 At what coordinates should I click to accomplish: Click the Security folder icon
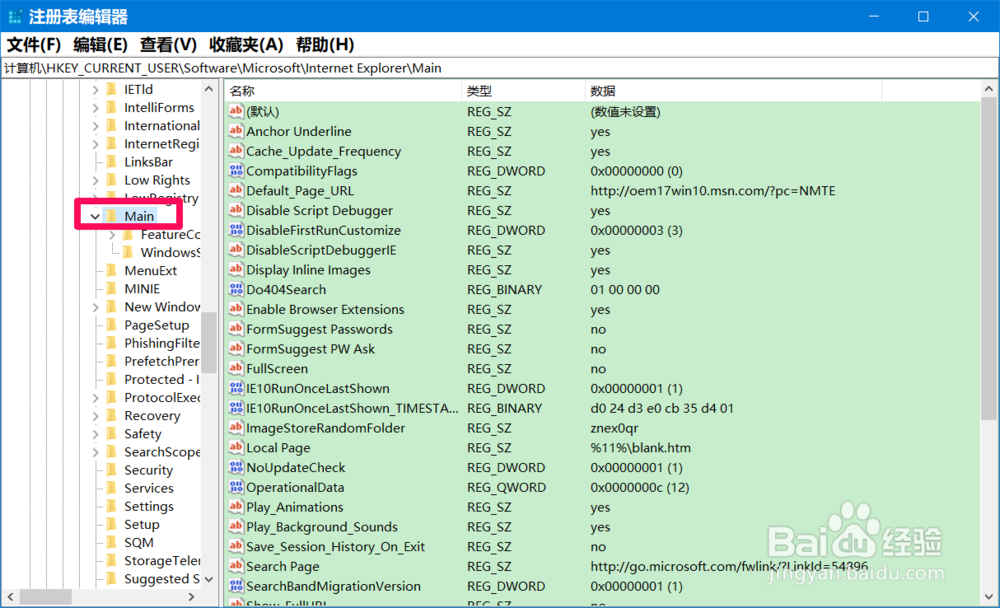(x=112, y=470)
